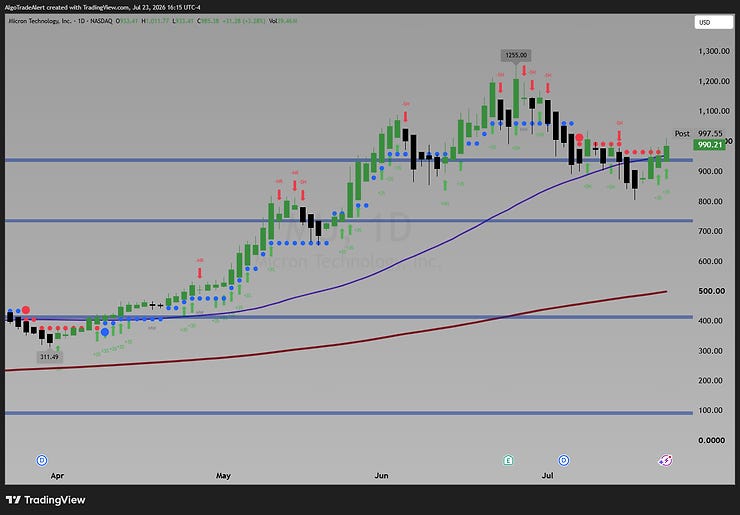Click the 311.49 low price label
Screen dimensions: 740x515
pyautogui.click(x=49, y=357)
